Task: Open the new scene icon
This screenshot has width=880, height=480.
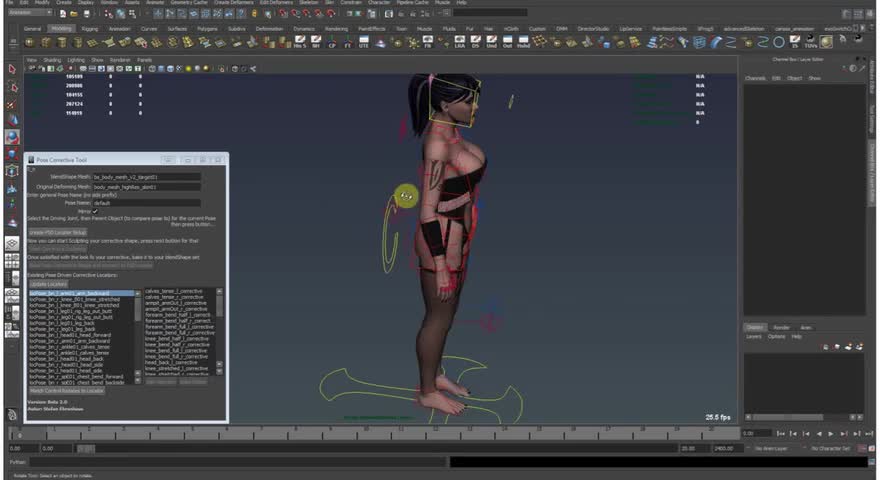Action: tap(62, 13)
